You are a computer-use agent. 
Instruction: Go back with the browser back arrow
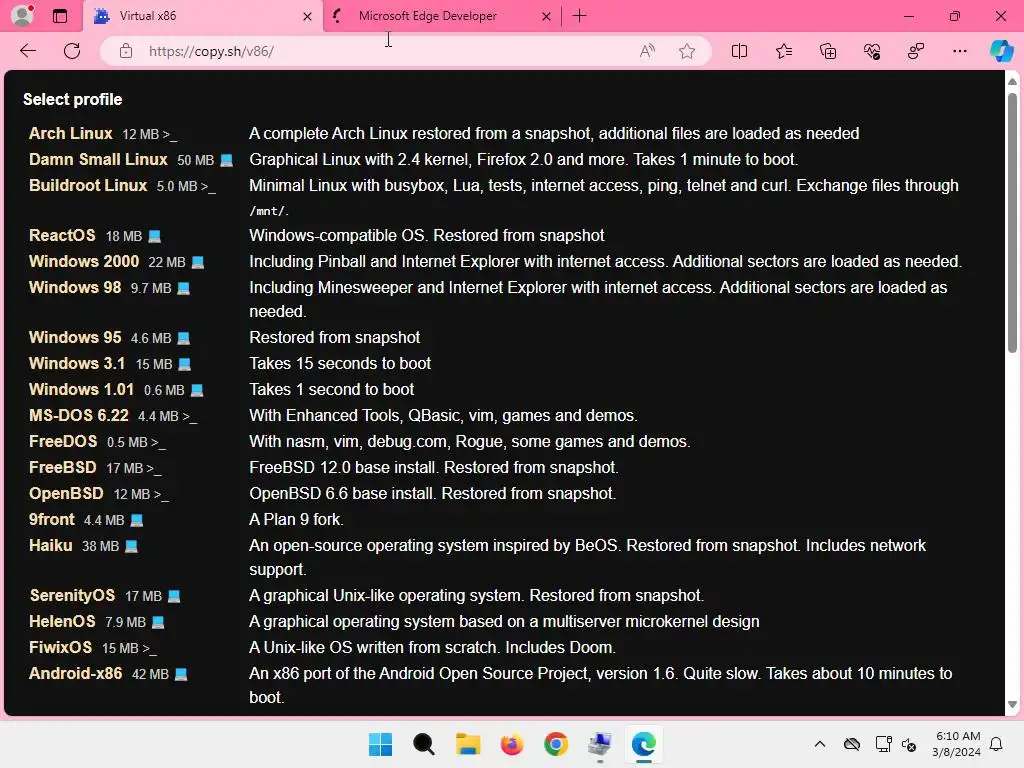(x=28, y=51)
